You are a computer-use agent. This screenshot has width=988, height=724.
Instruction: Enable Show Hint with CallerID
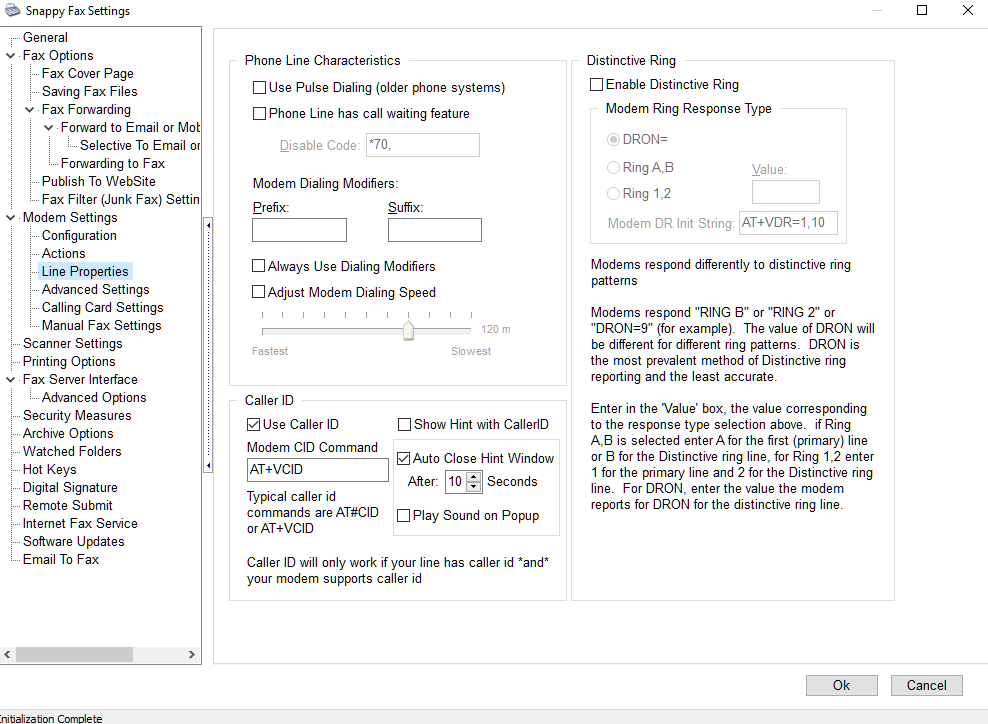[x=405, y=425]
